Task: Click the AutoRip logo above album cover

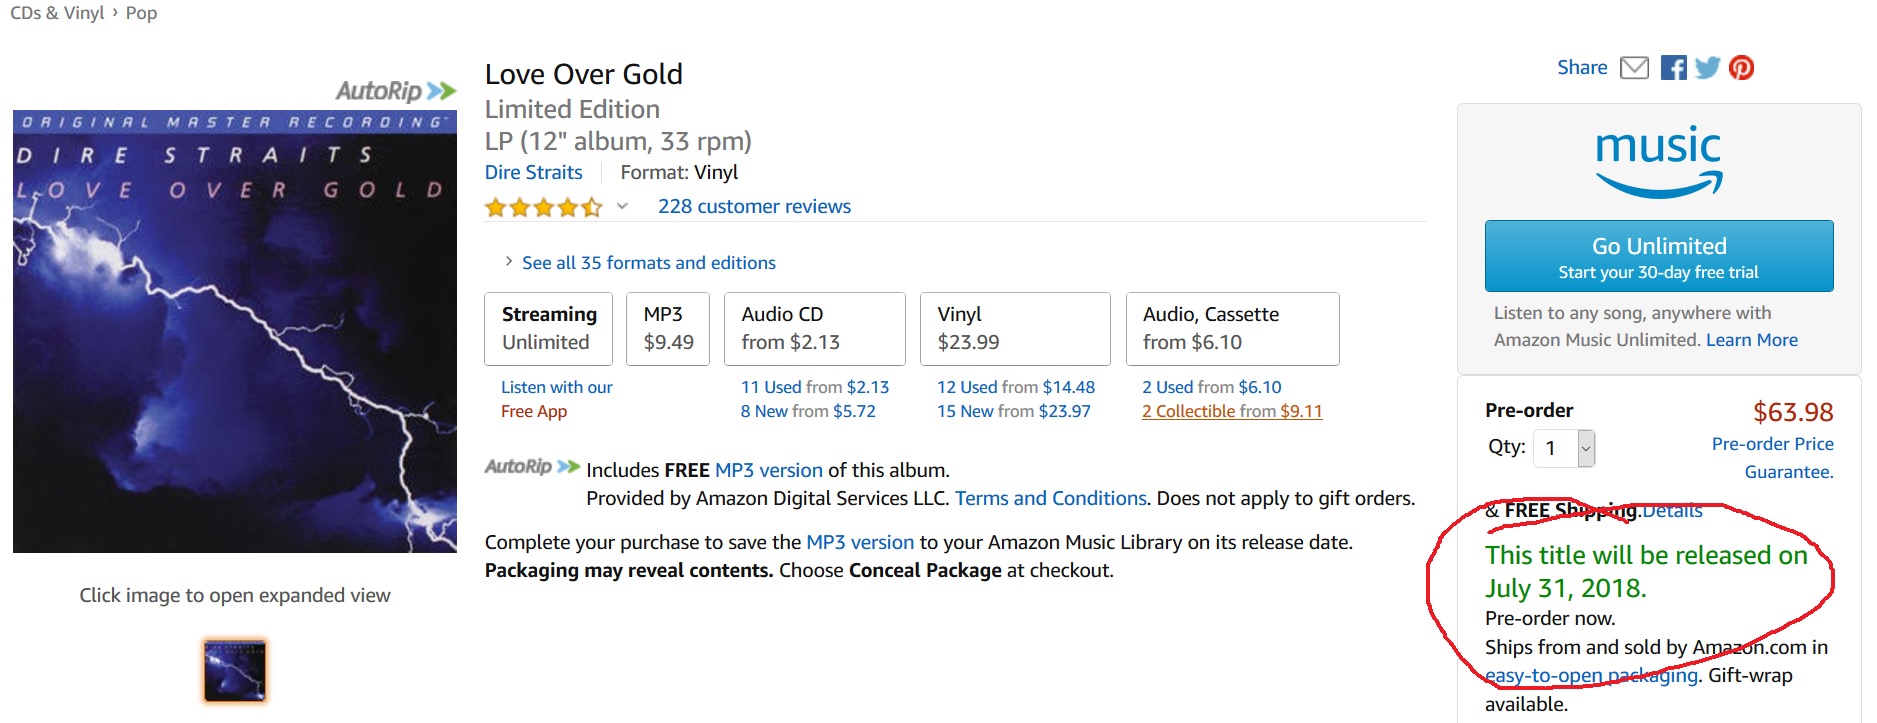Action: point(396,91)
